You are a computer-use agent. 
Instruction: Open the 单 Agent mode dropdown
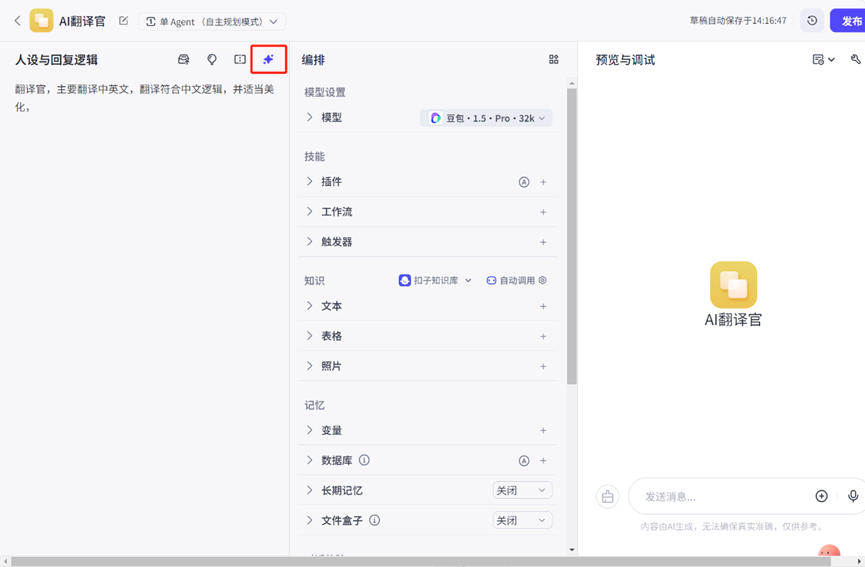212,22
